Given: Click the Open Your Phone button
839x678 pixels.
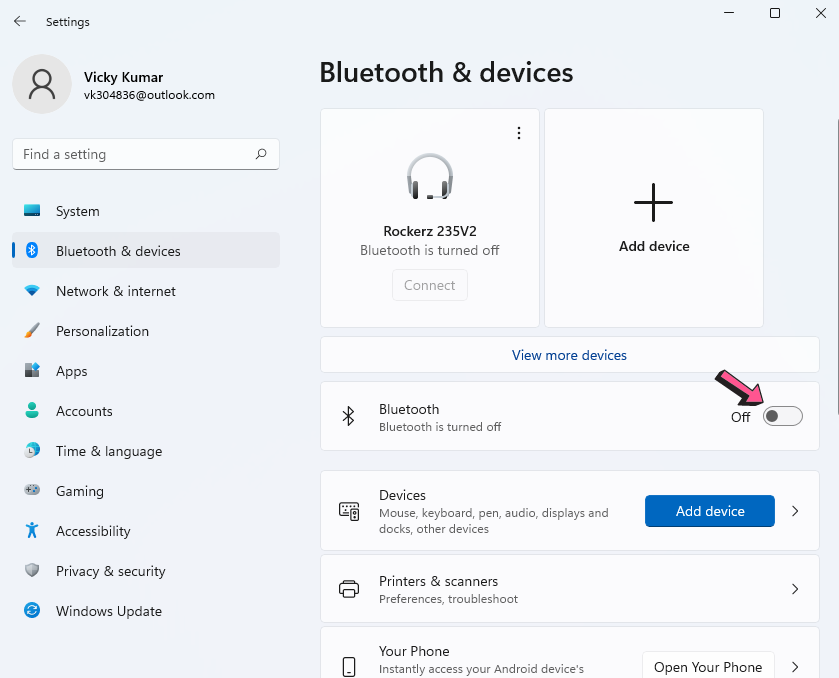Looking at the screenshot, I should pyautogui.click(x=708, y=666).
